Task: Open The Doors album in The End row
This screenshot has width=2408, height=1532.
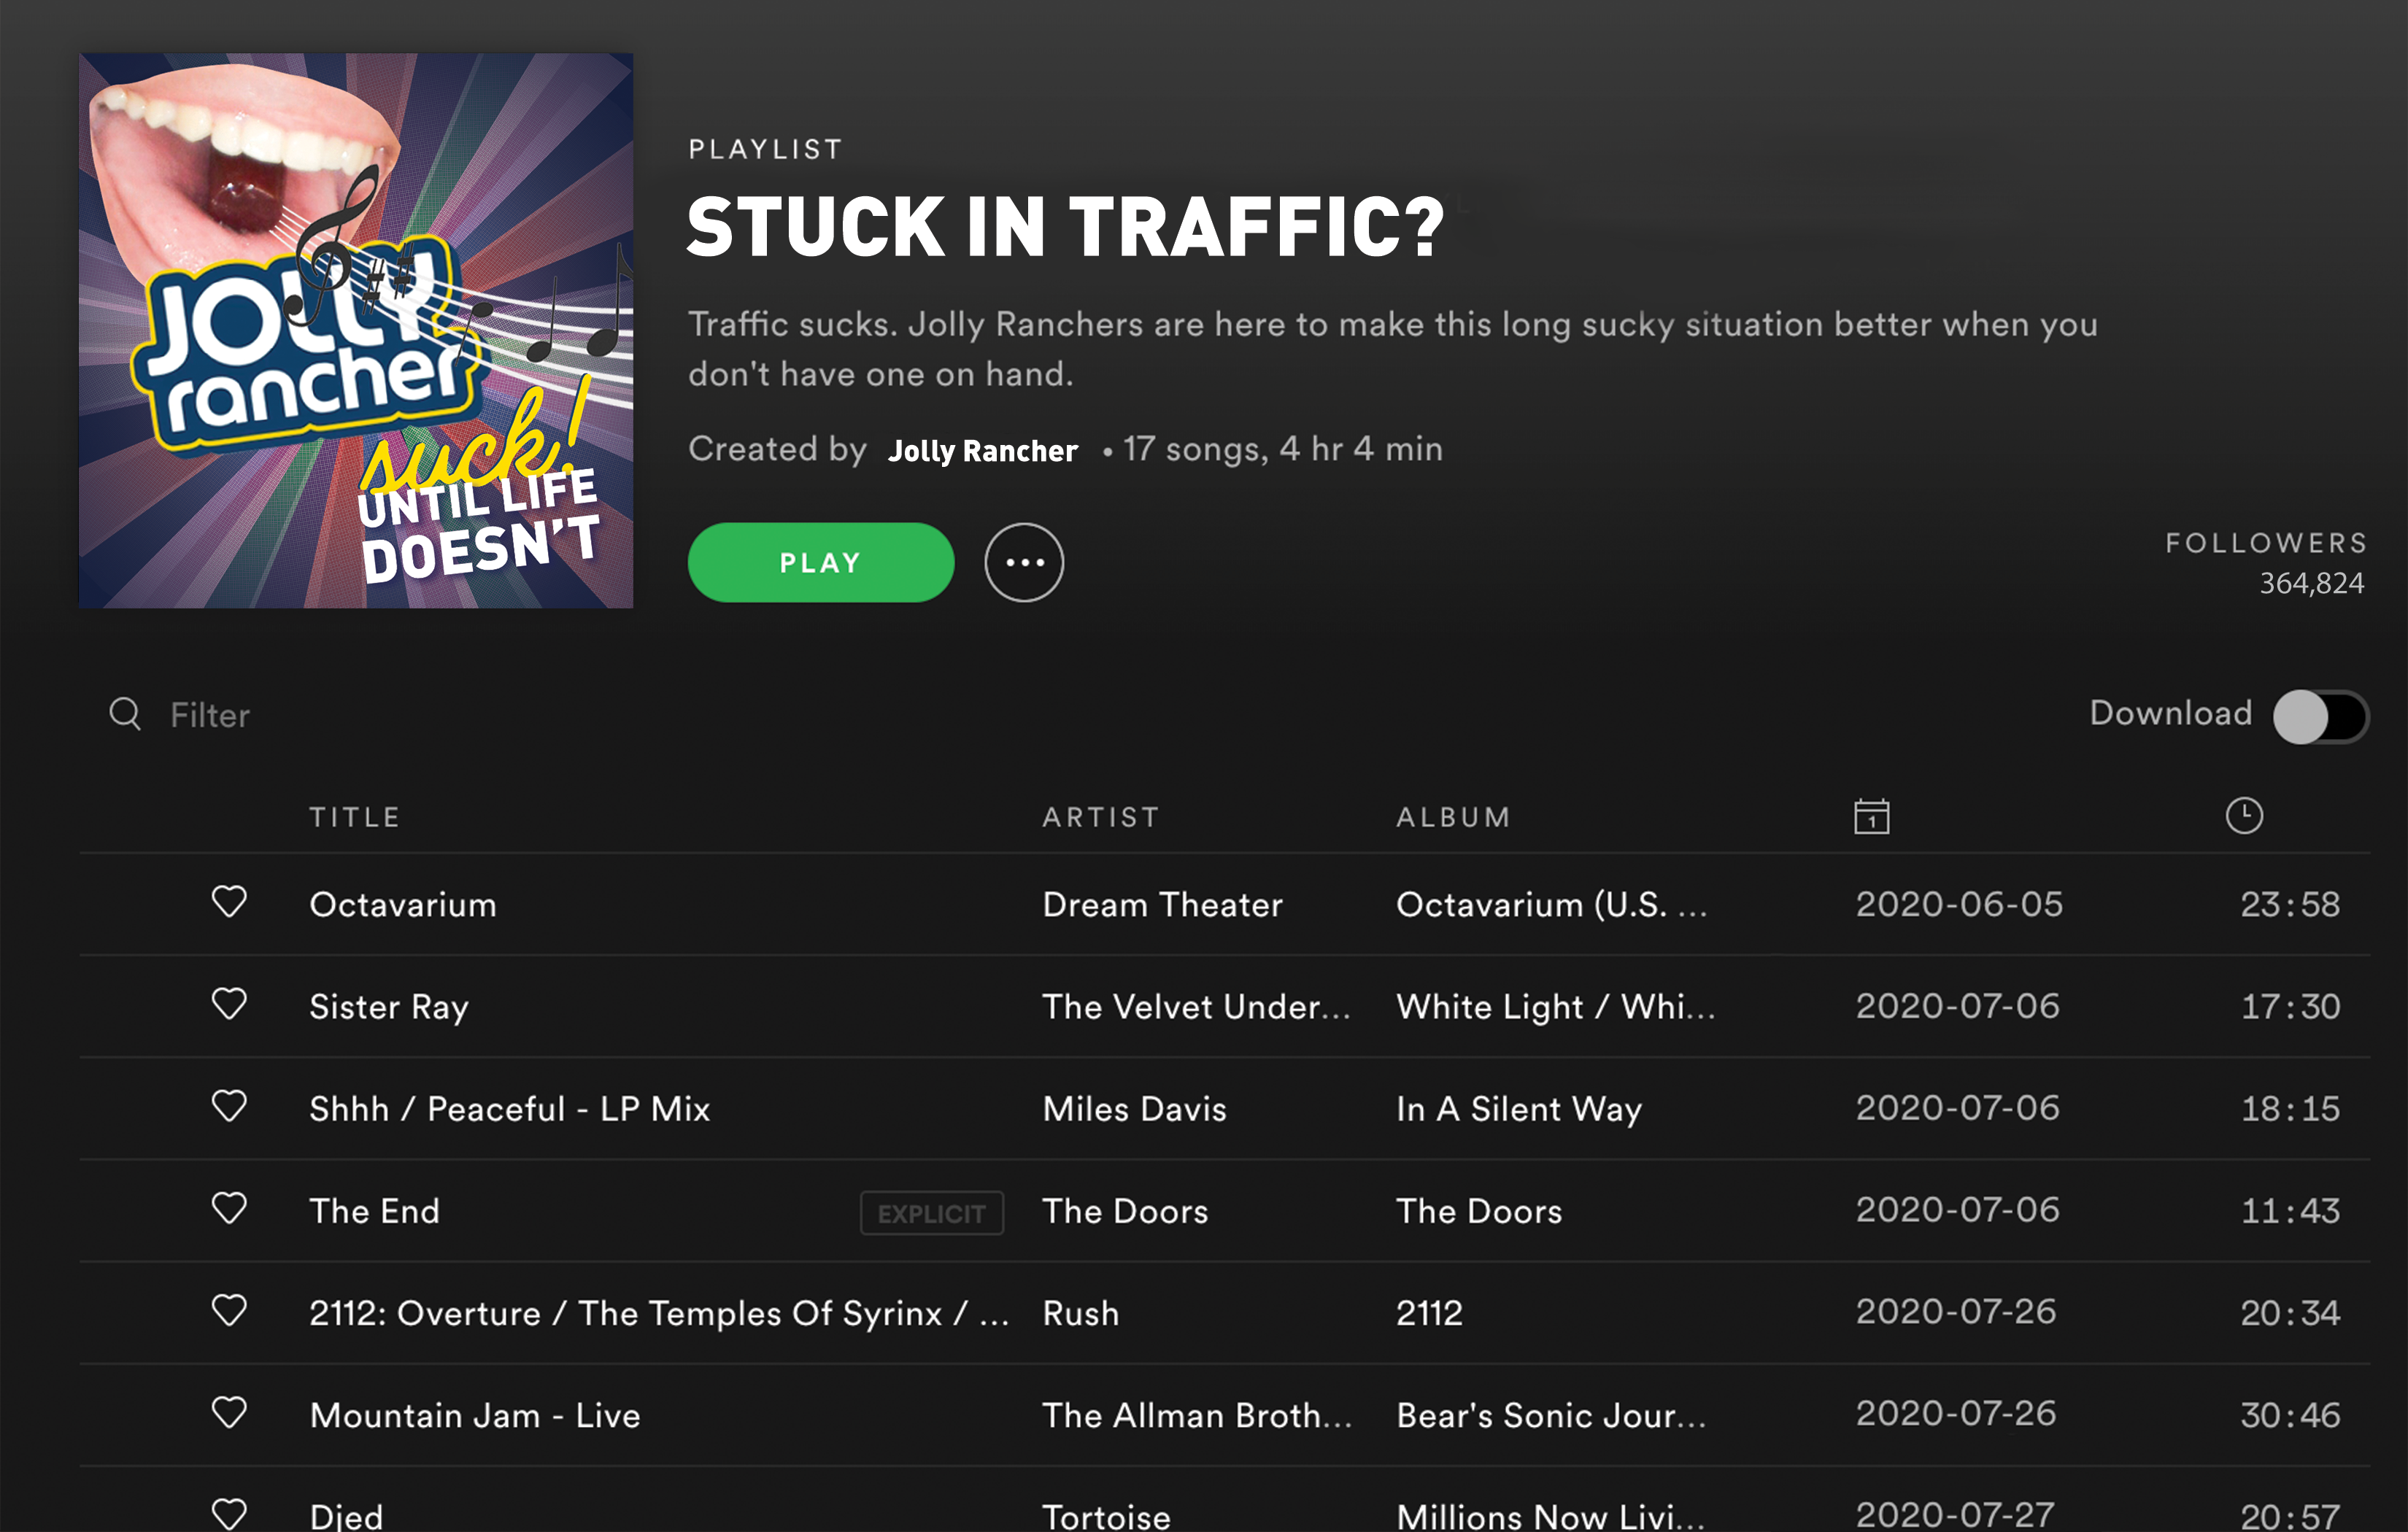Action: pyautogui.click(x=1479, y=1211)
